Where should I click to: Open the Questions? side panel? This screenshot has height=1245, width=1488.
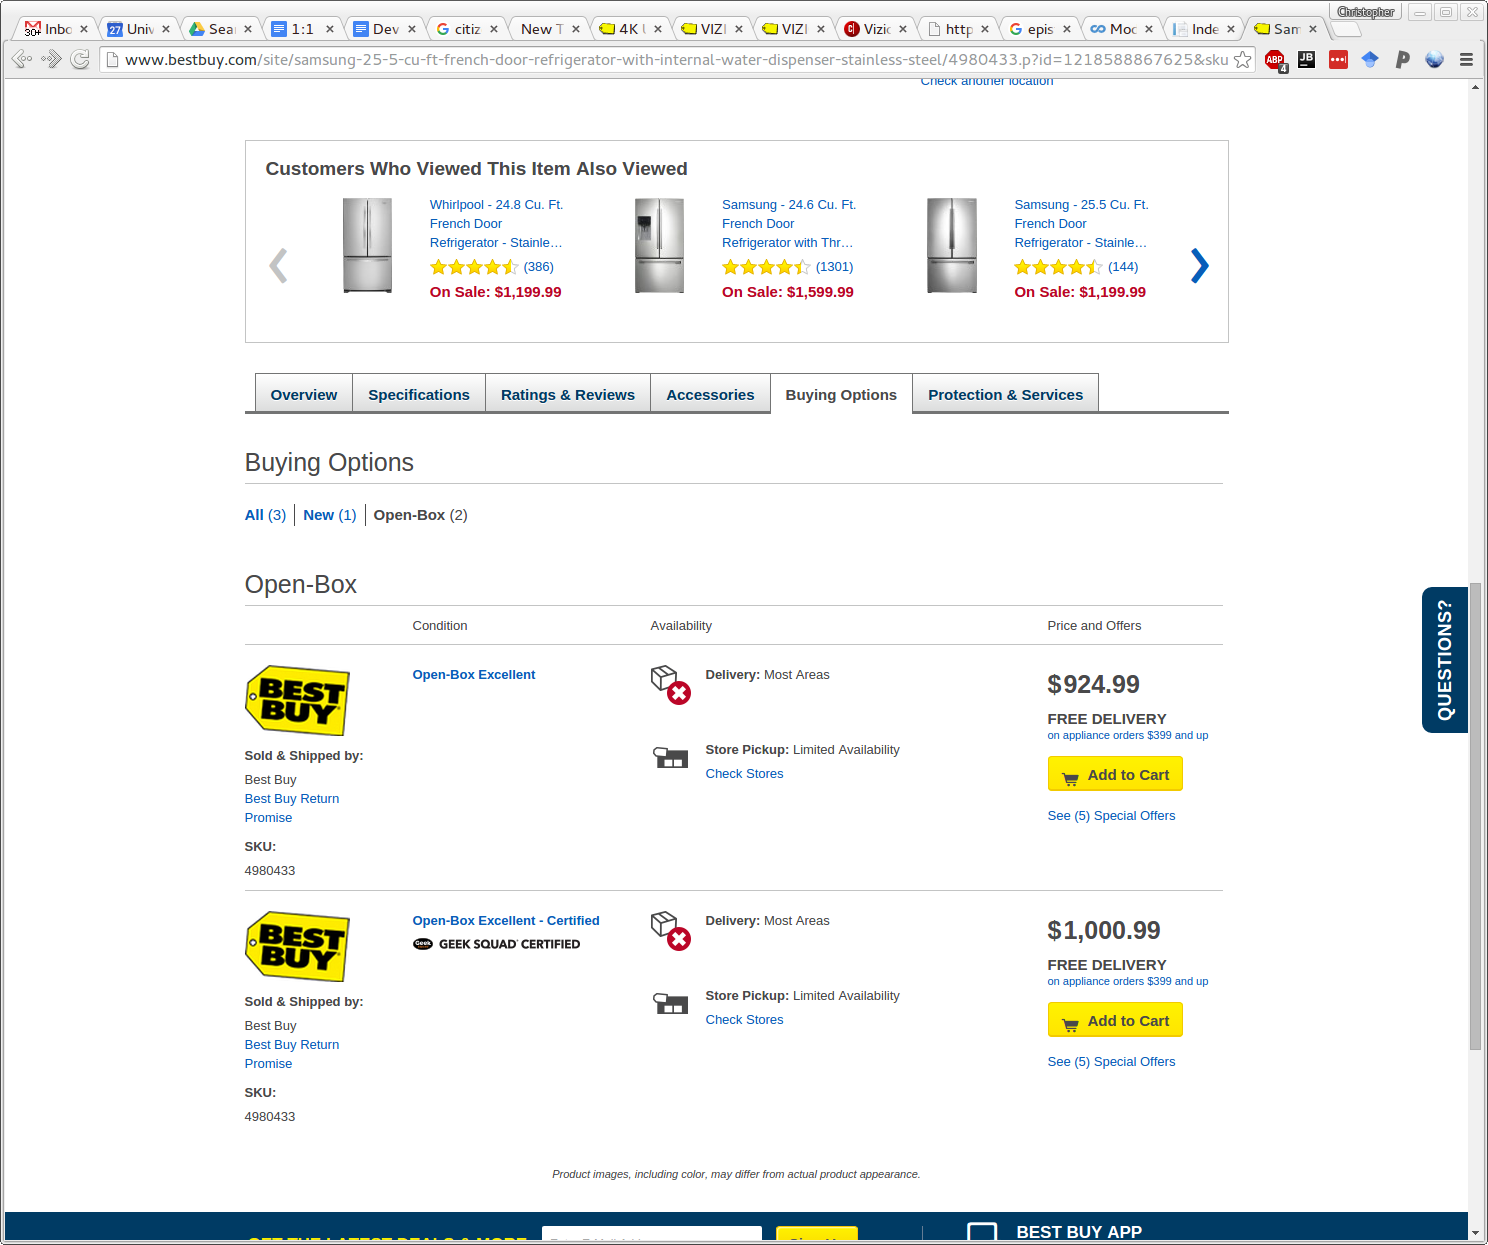click(1444, 660)
